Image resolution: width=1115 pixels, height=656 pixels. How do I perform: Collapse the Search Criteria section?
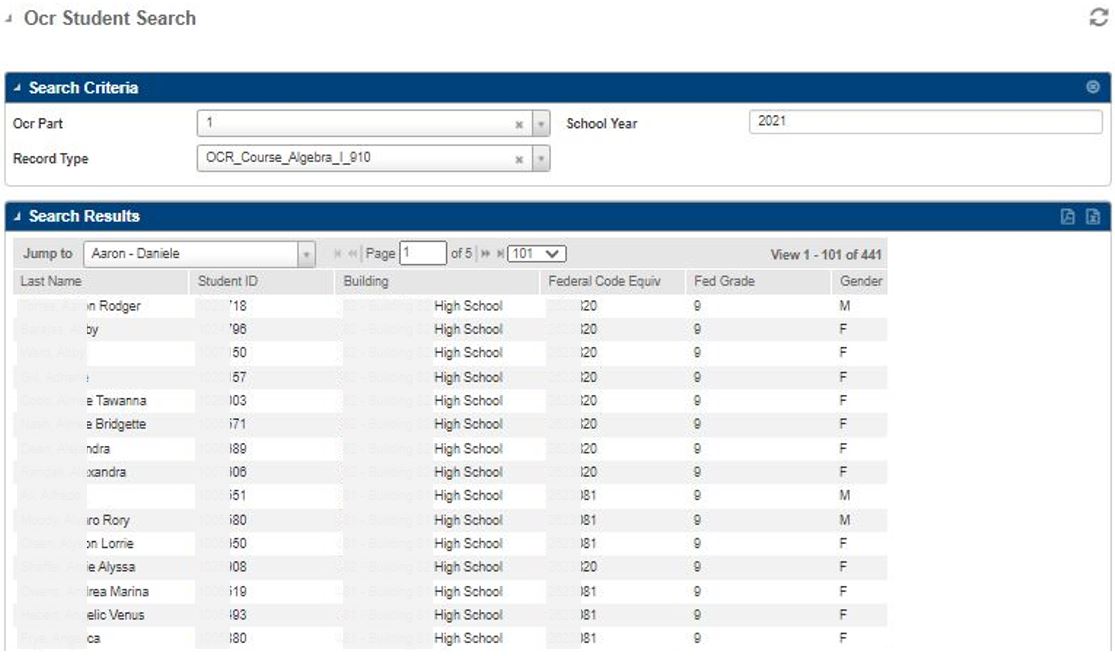[x=17, y=88]
